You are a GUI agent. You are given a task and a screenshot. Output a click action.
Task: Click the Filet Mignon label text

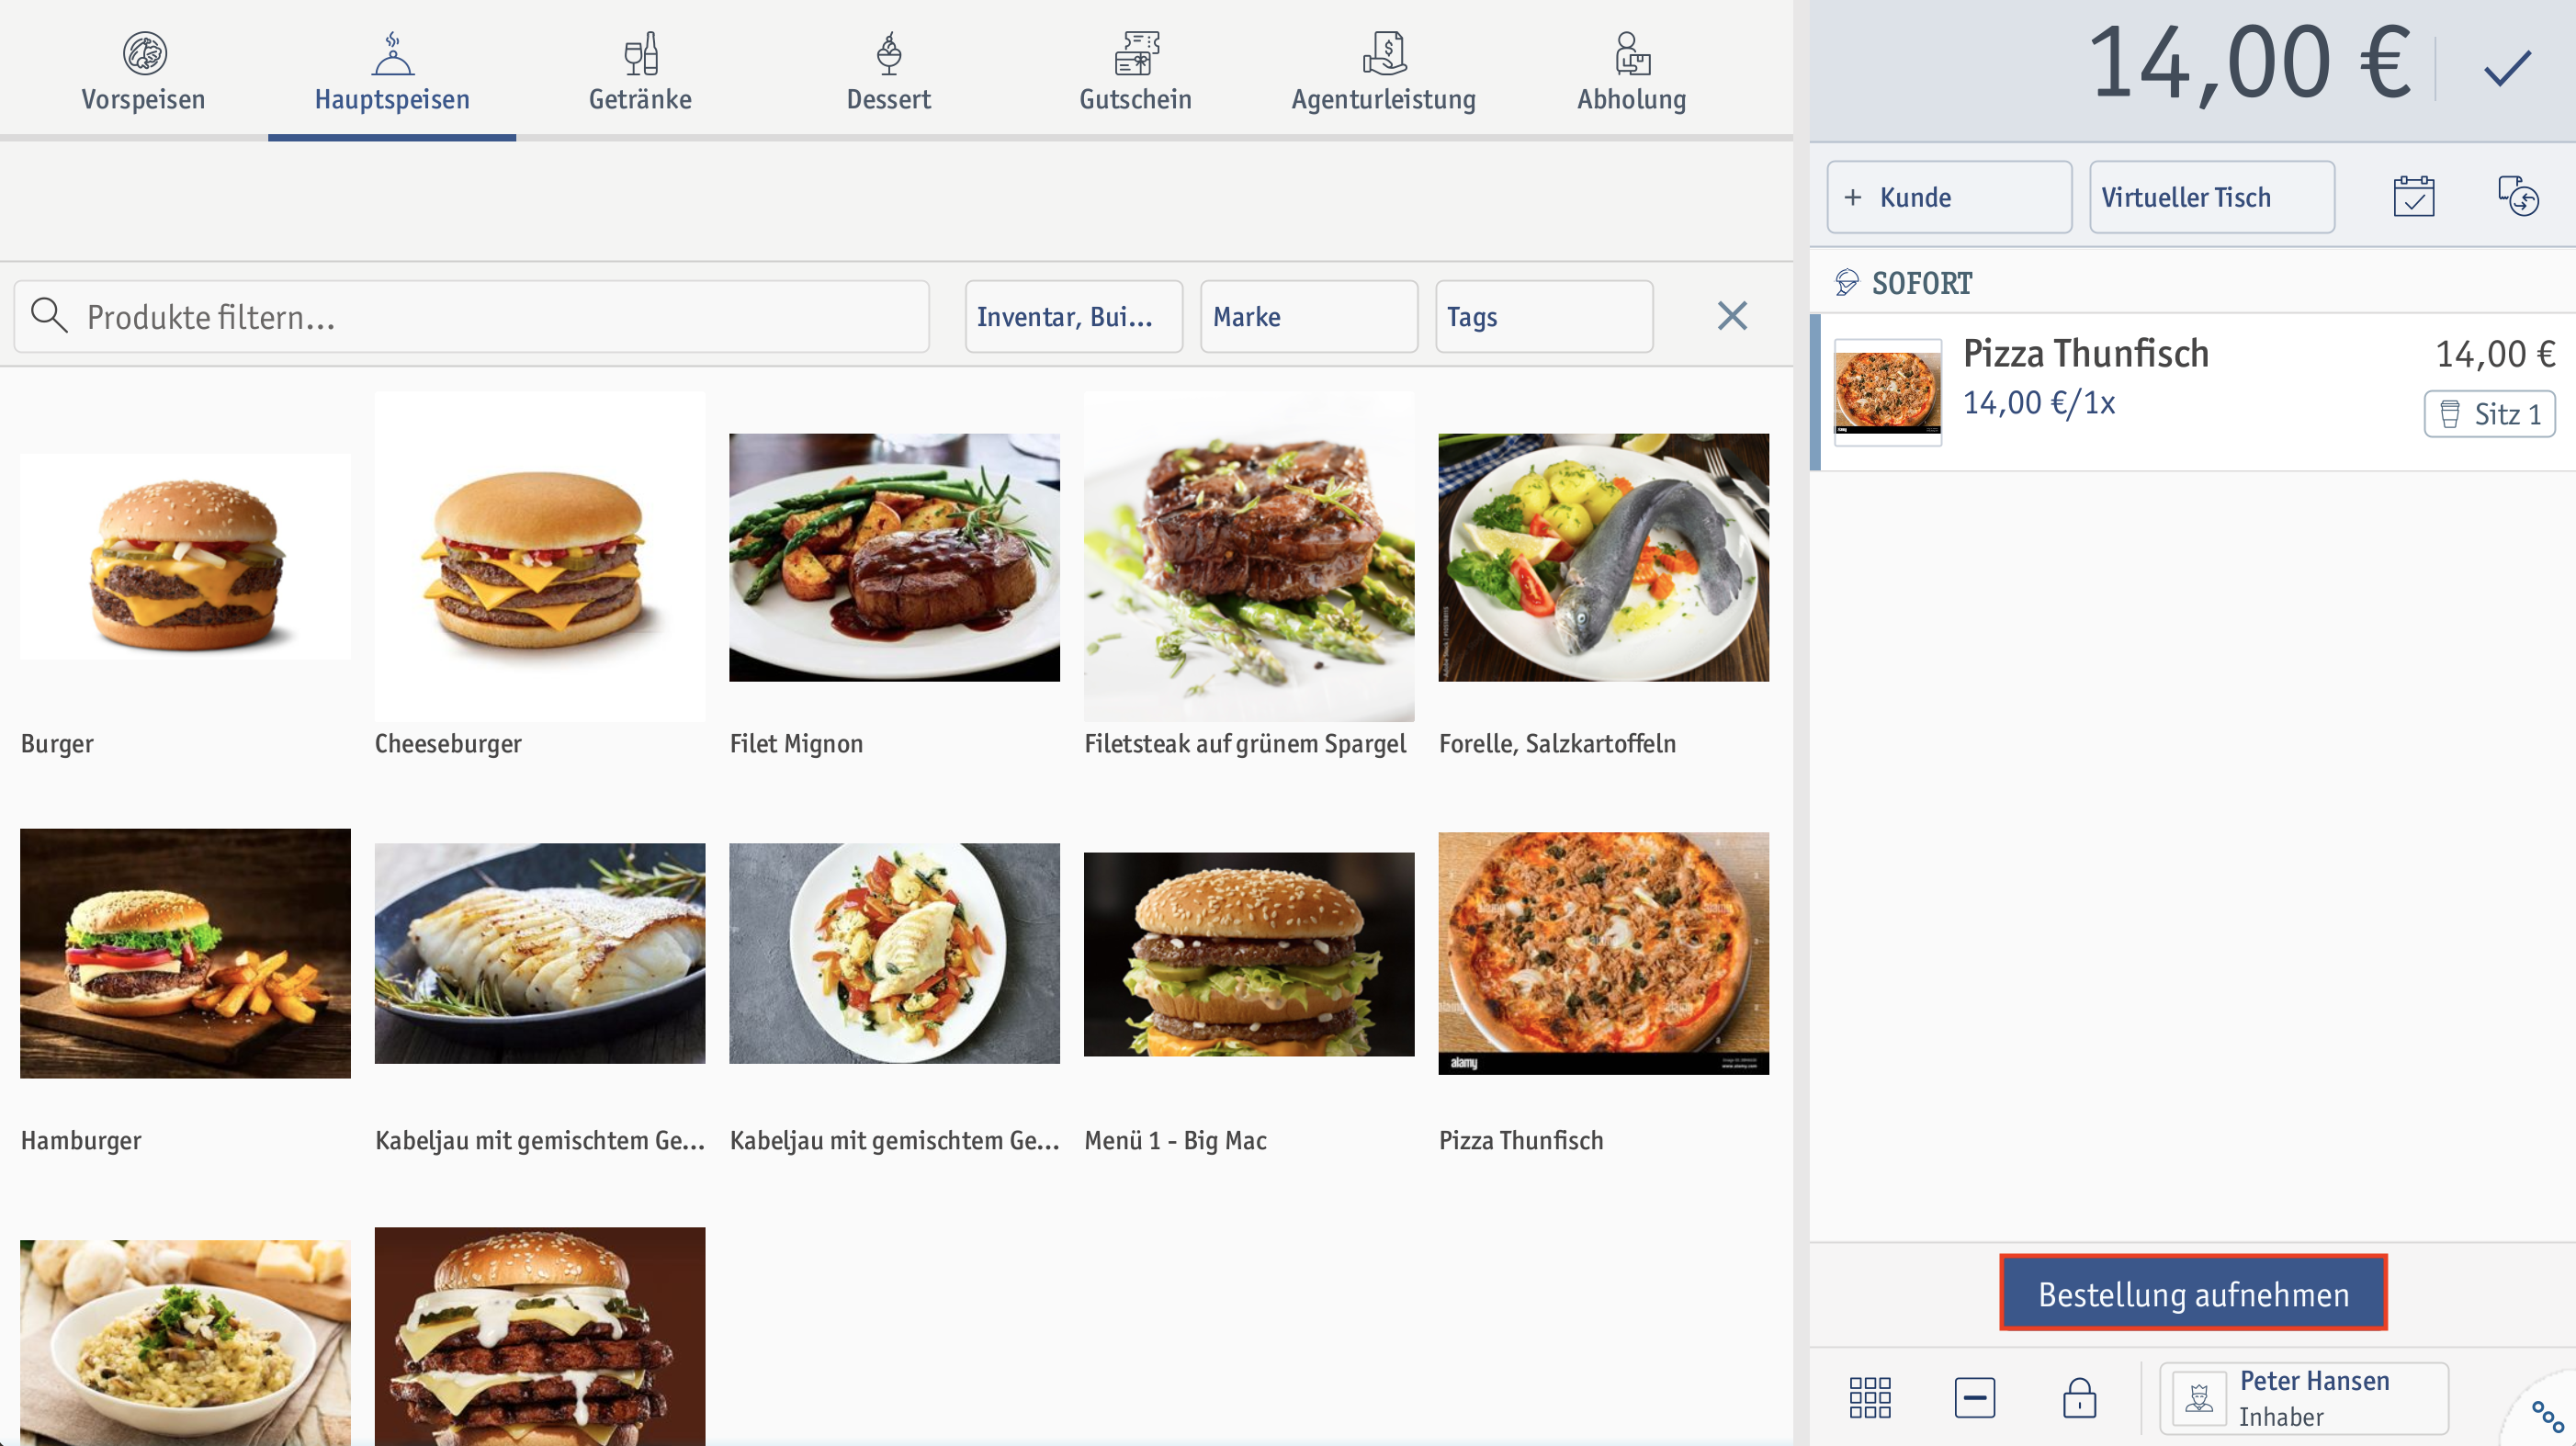coord(796,743)
